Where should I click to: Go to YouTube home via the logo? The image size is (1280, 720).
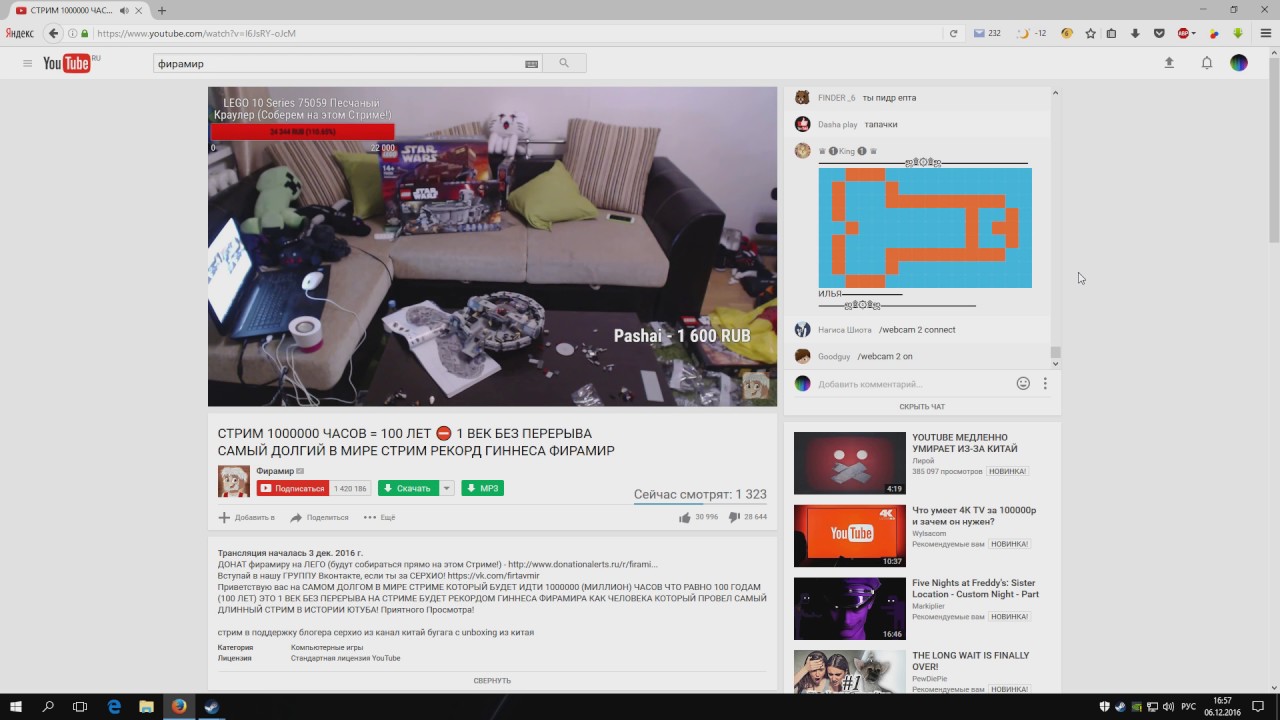pos(70,64)
